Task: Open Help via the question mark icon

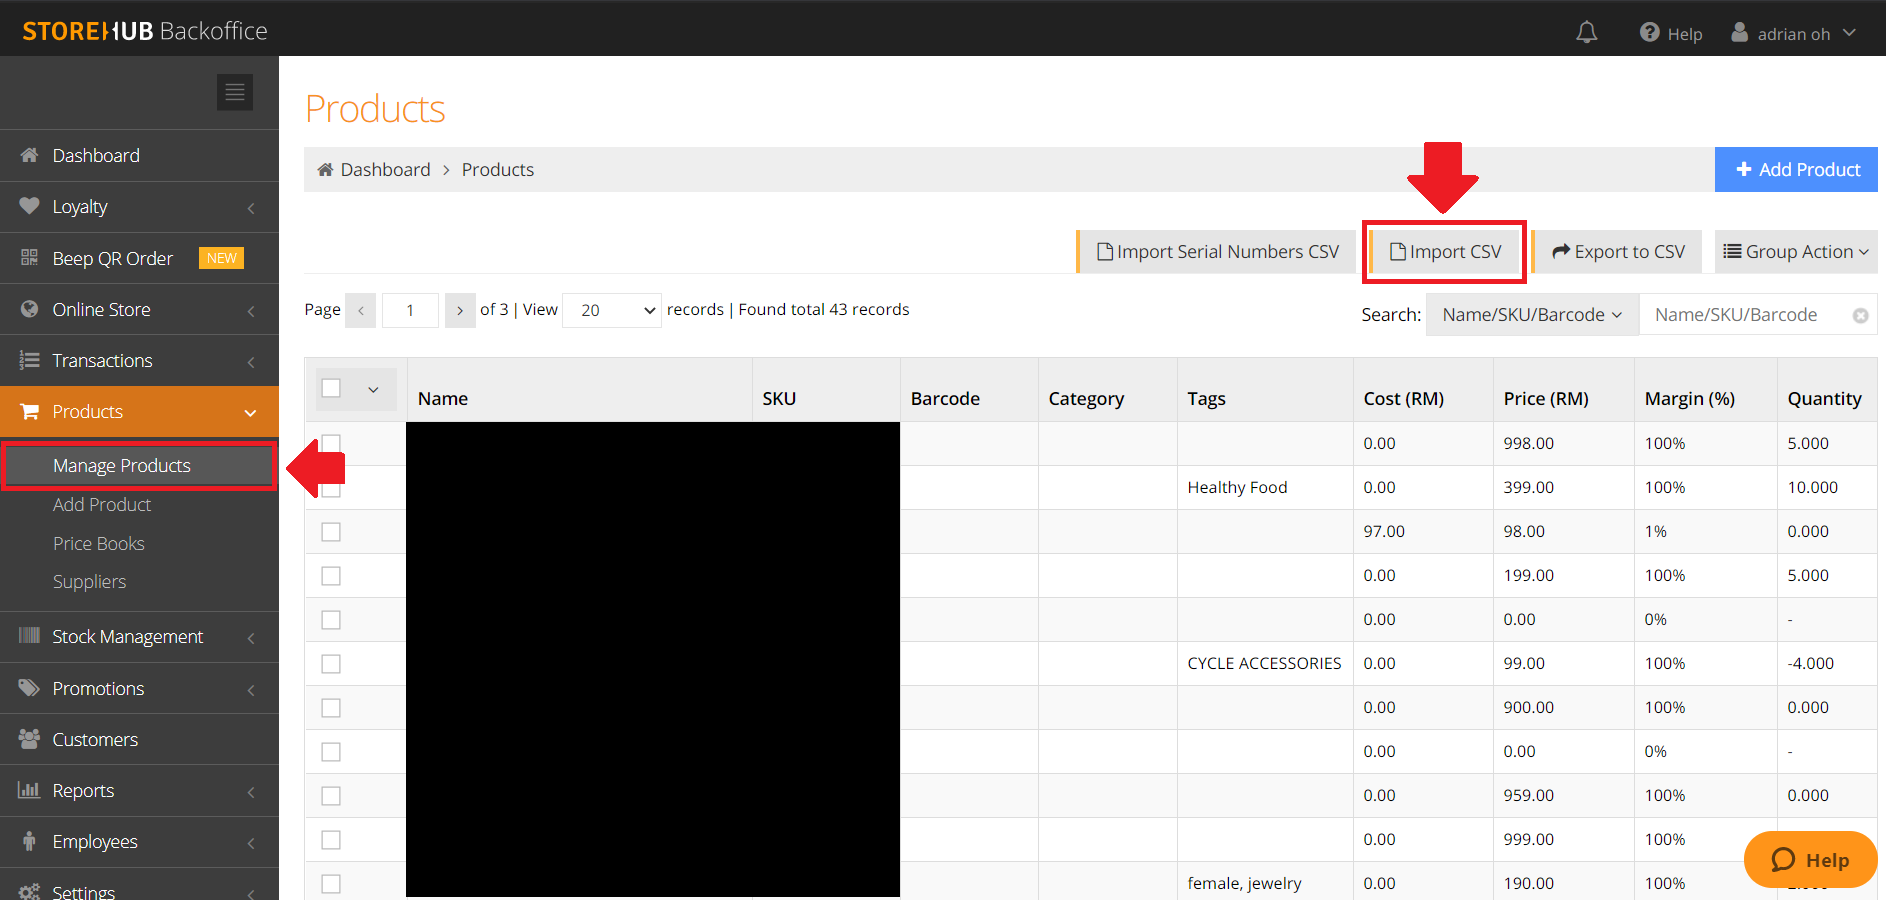Action: point(1650,33)
